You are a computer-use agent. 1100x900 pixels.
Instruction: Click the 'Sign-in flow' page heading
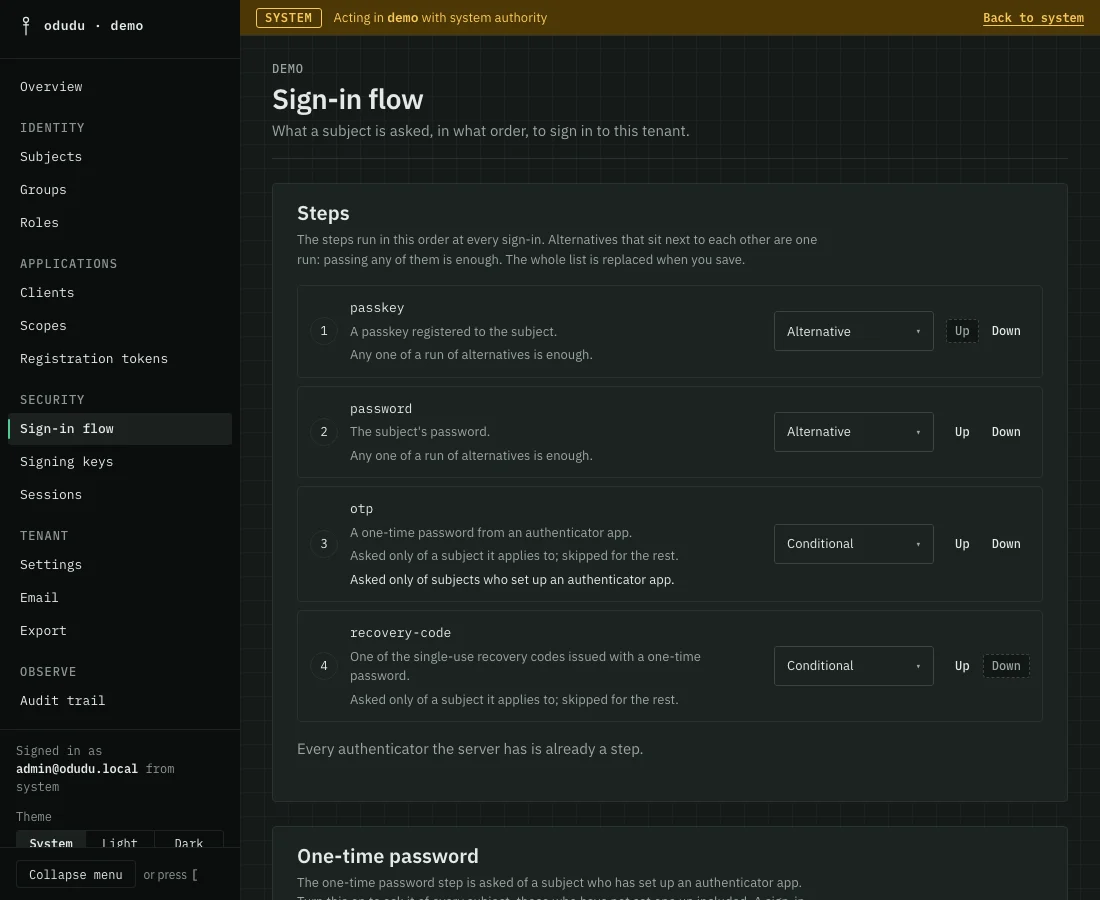coord(347,100)
